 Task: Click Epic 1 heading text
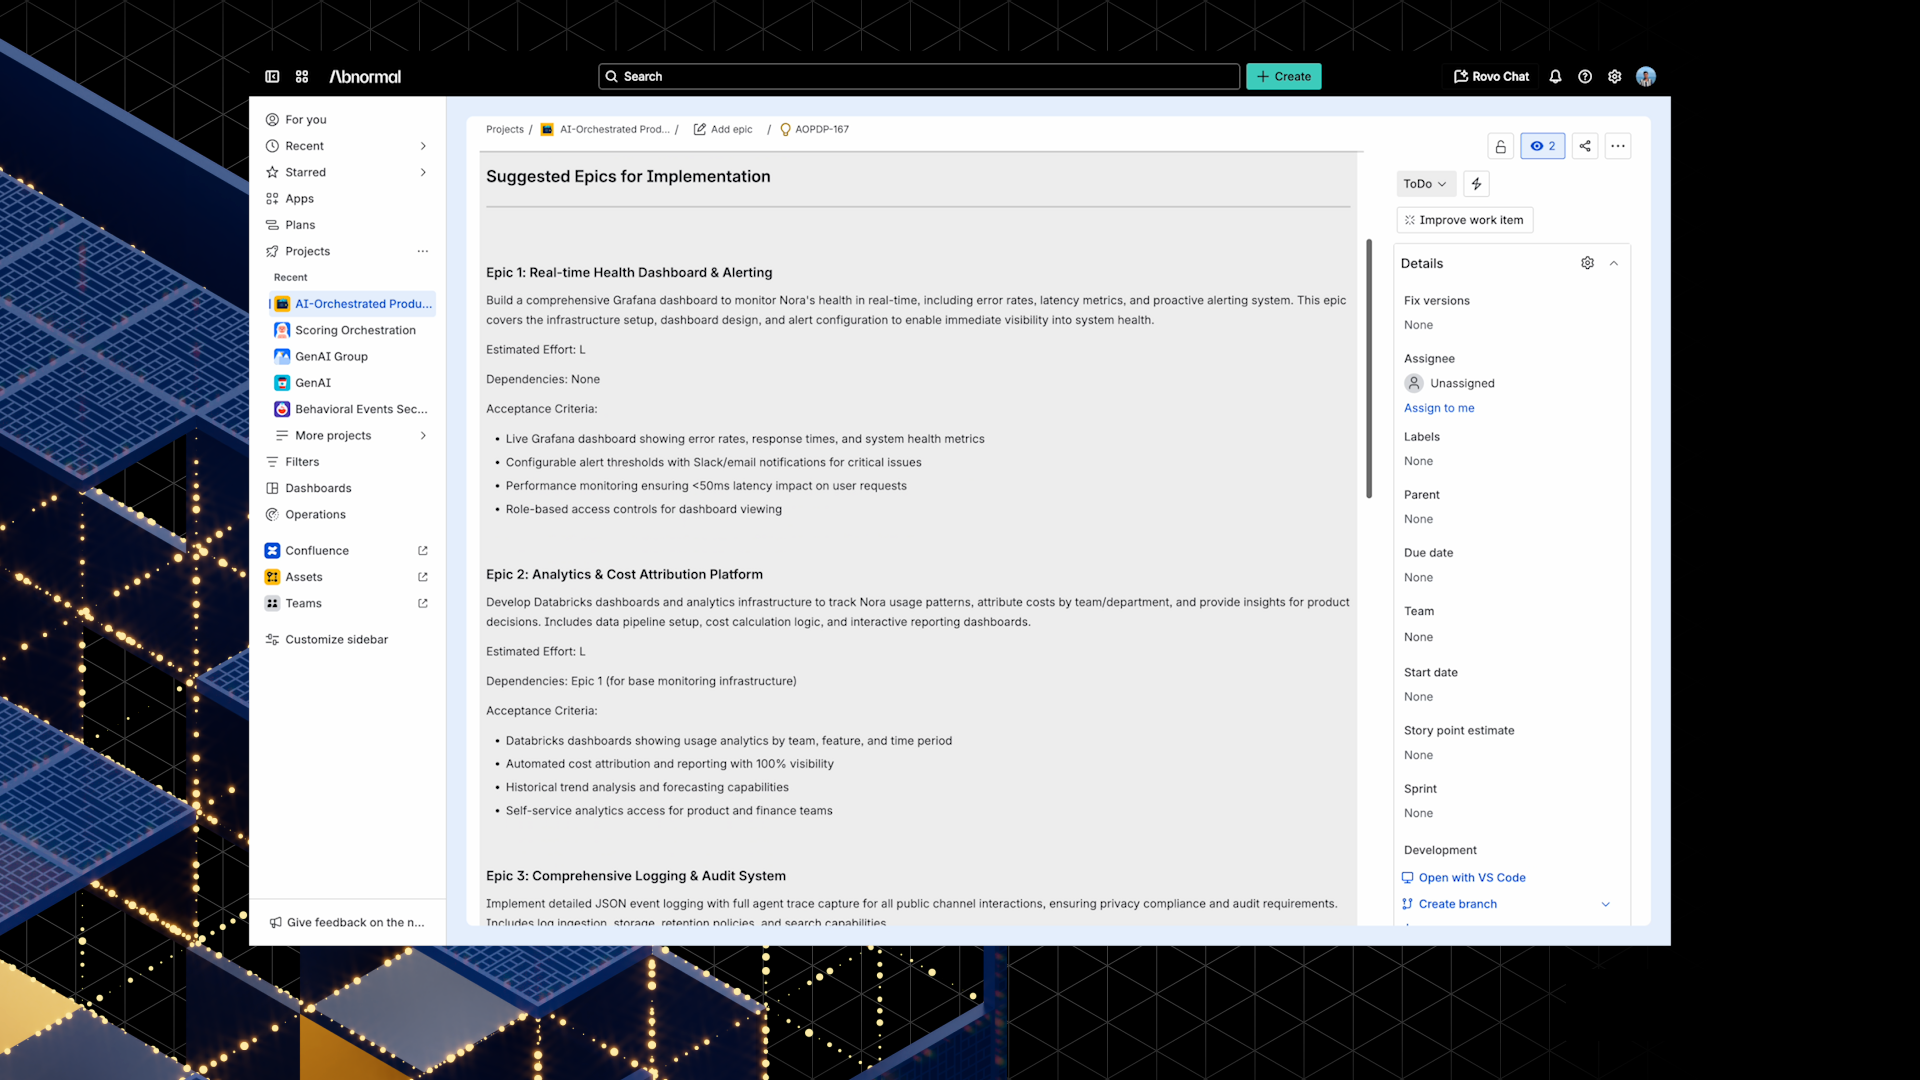coord(629,272)
